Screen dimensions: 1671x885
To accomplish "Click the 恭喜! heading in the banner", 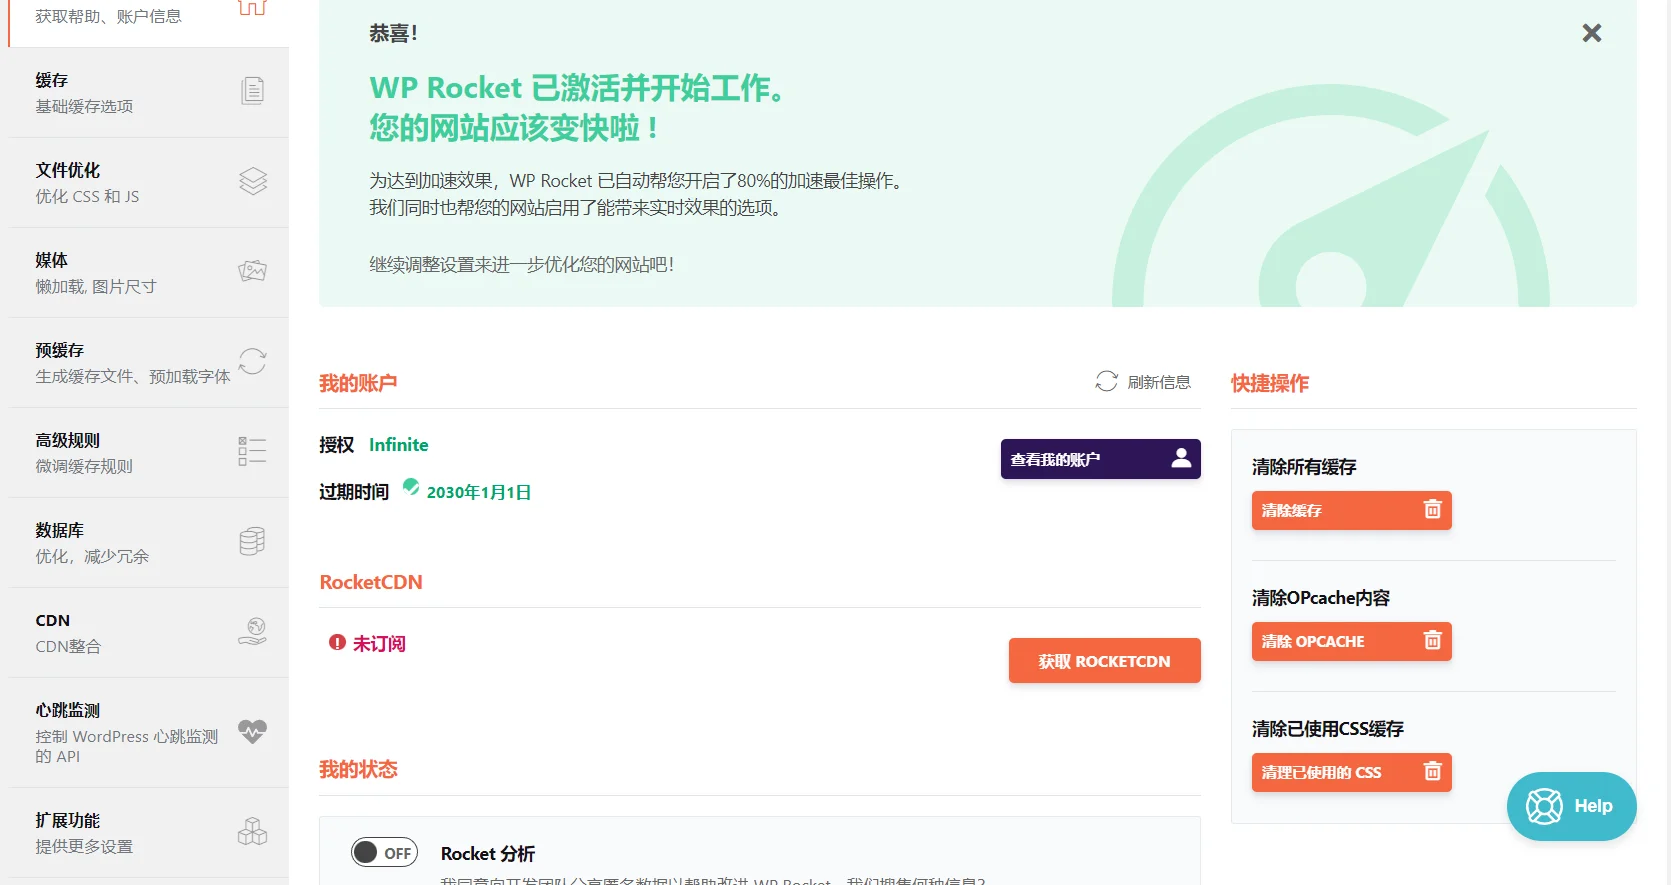I will pyautogui.click(x=393, y=33).
